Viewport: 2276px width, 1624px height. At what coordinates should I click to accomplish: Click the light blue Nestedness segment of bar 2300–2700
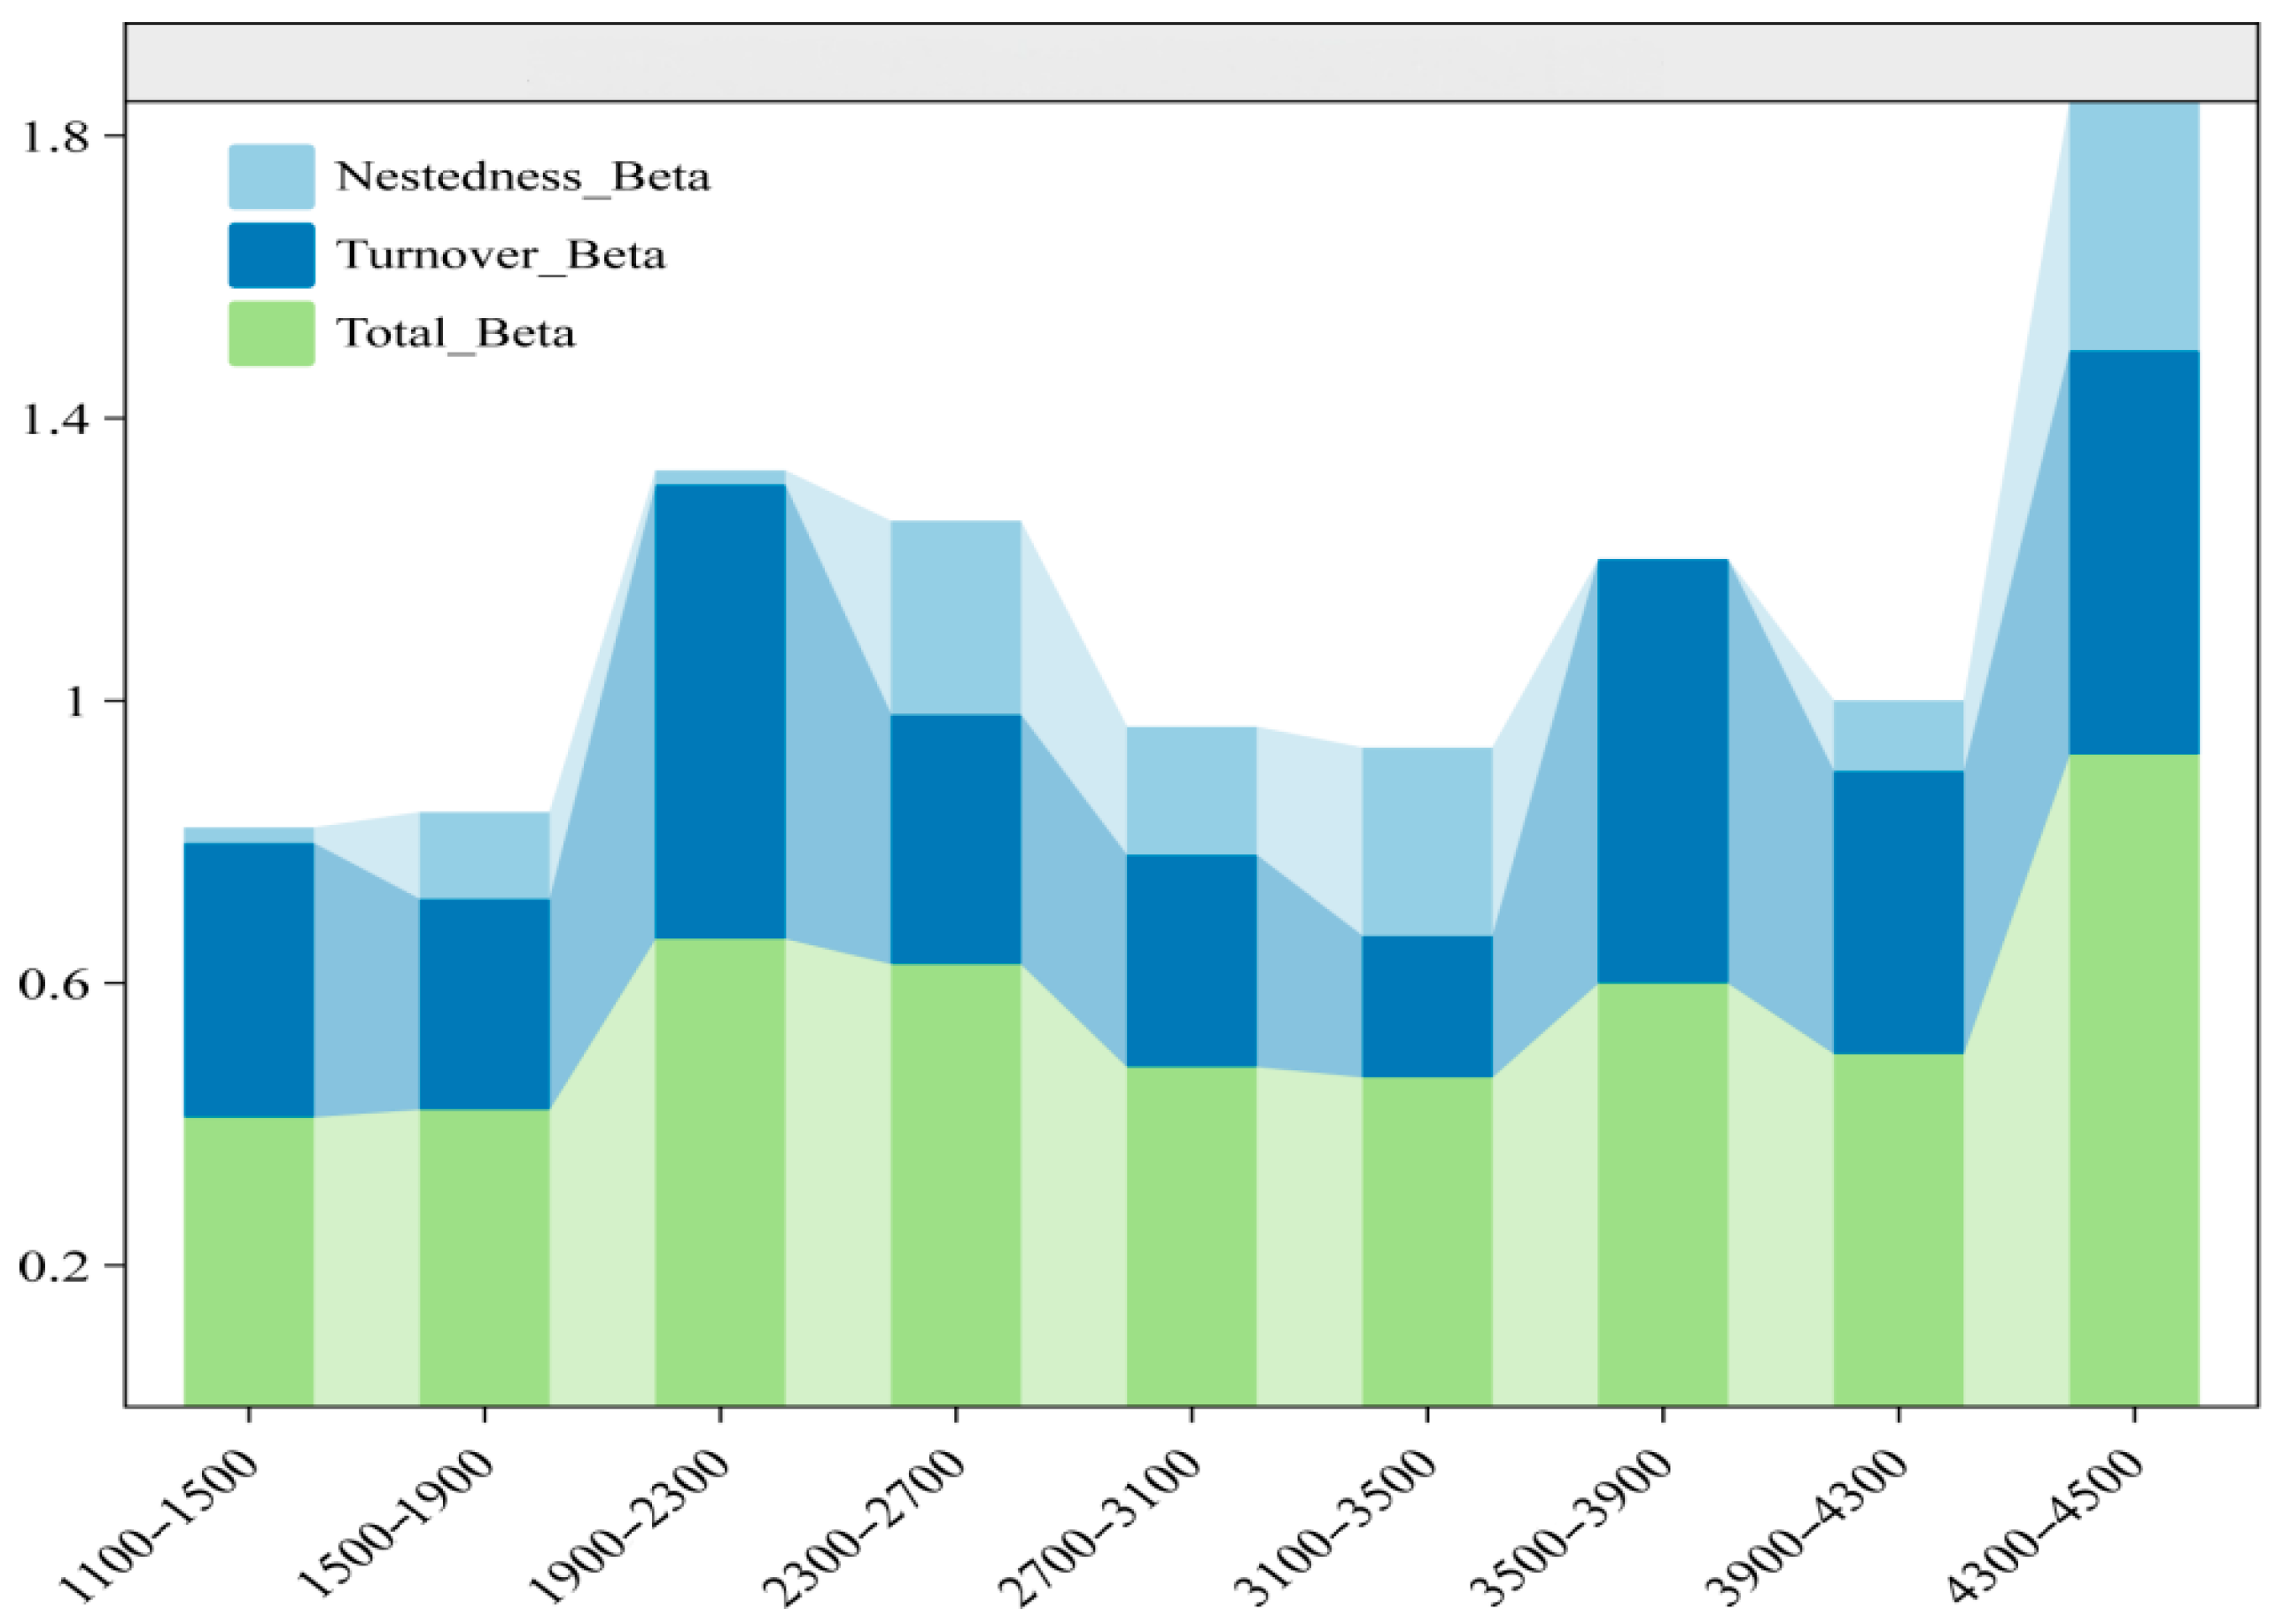tap(956, 618)
